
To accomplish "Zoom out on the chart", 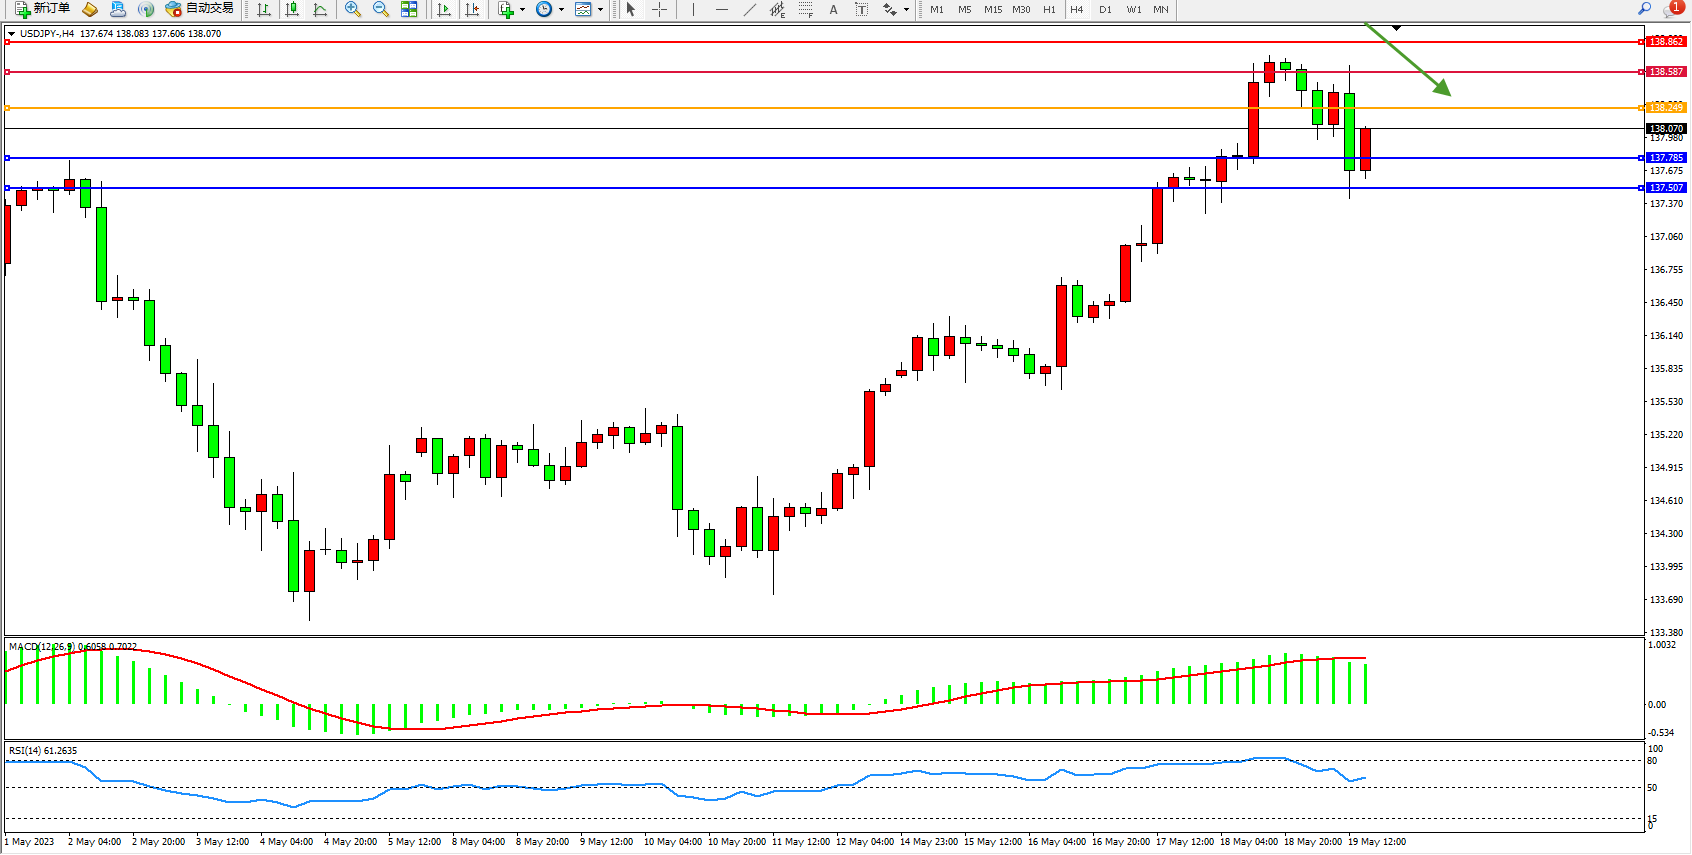I will tap(380, 9).
